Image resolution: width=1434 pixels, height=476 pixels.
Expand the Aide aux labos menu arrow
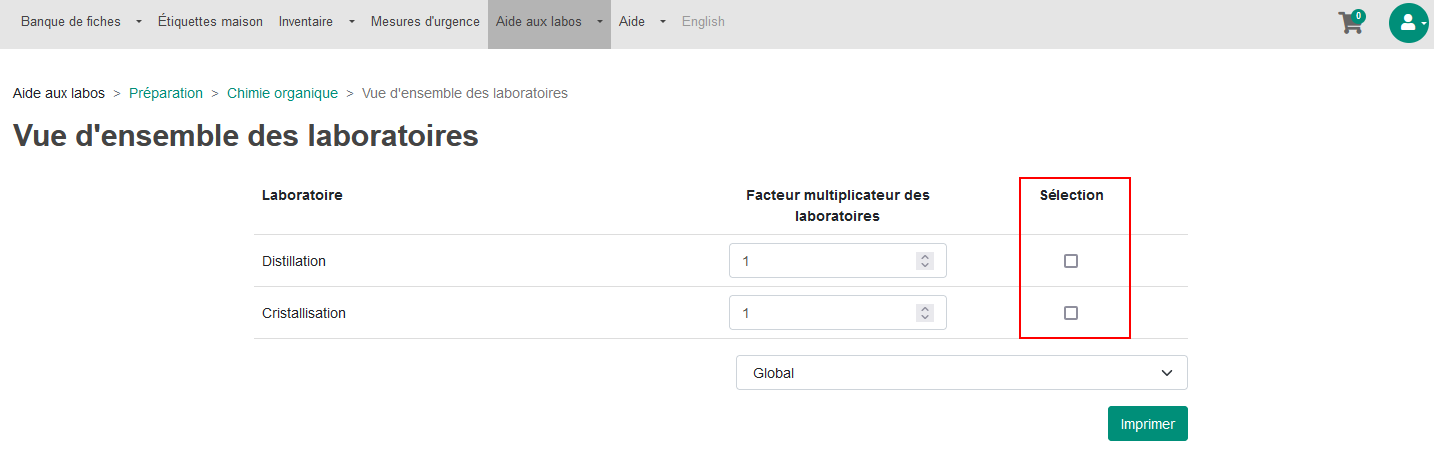(599, 22)
